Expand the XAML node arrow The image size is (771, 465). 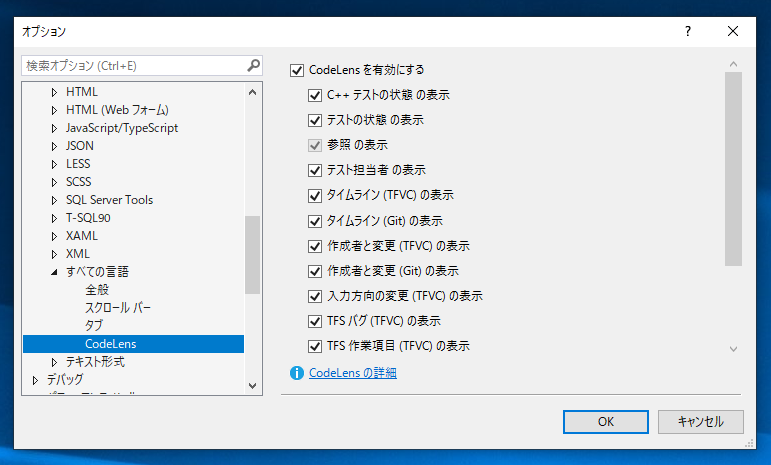tap(54, 236)
